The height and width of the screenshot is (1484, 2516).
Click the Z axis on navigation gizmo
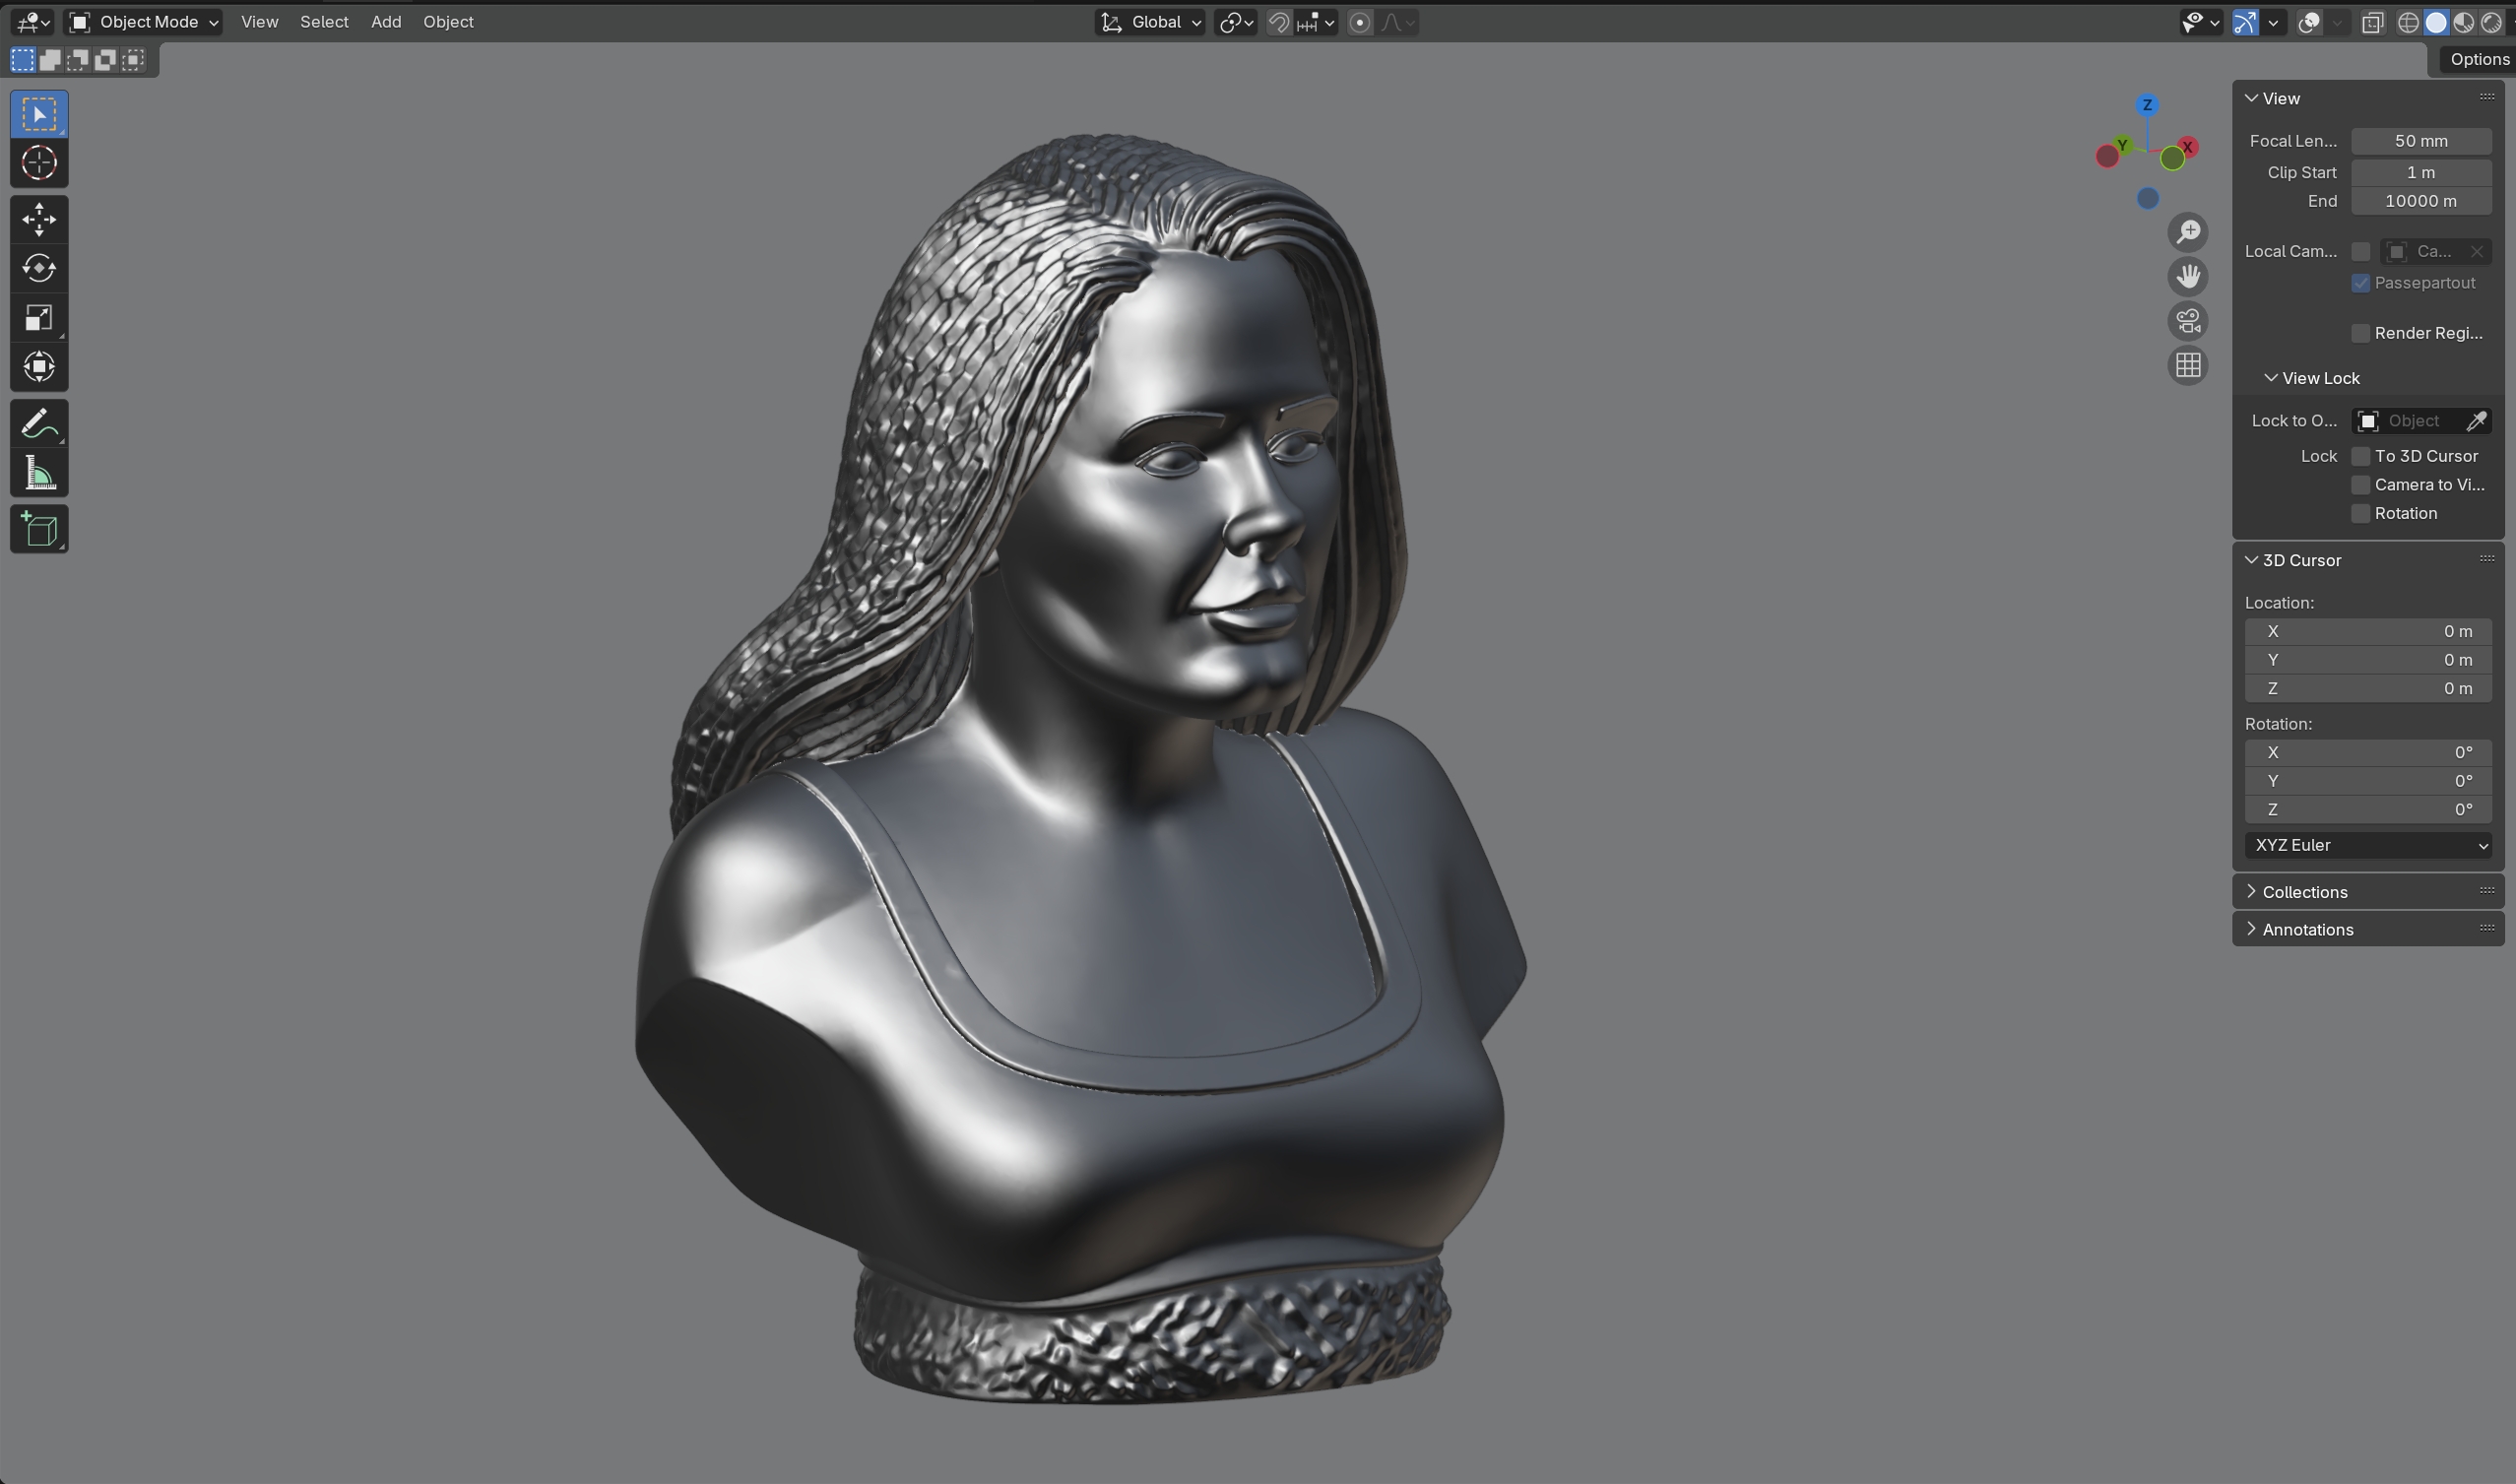click(x=2147, y=105)
